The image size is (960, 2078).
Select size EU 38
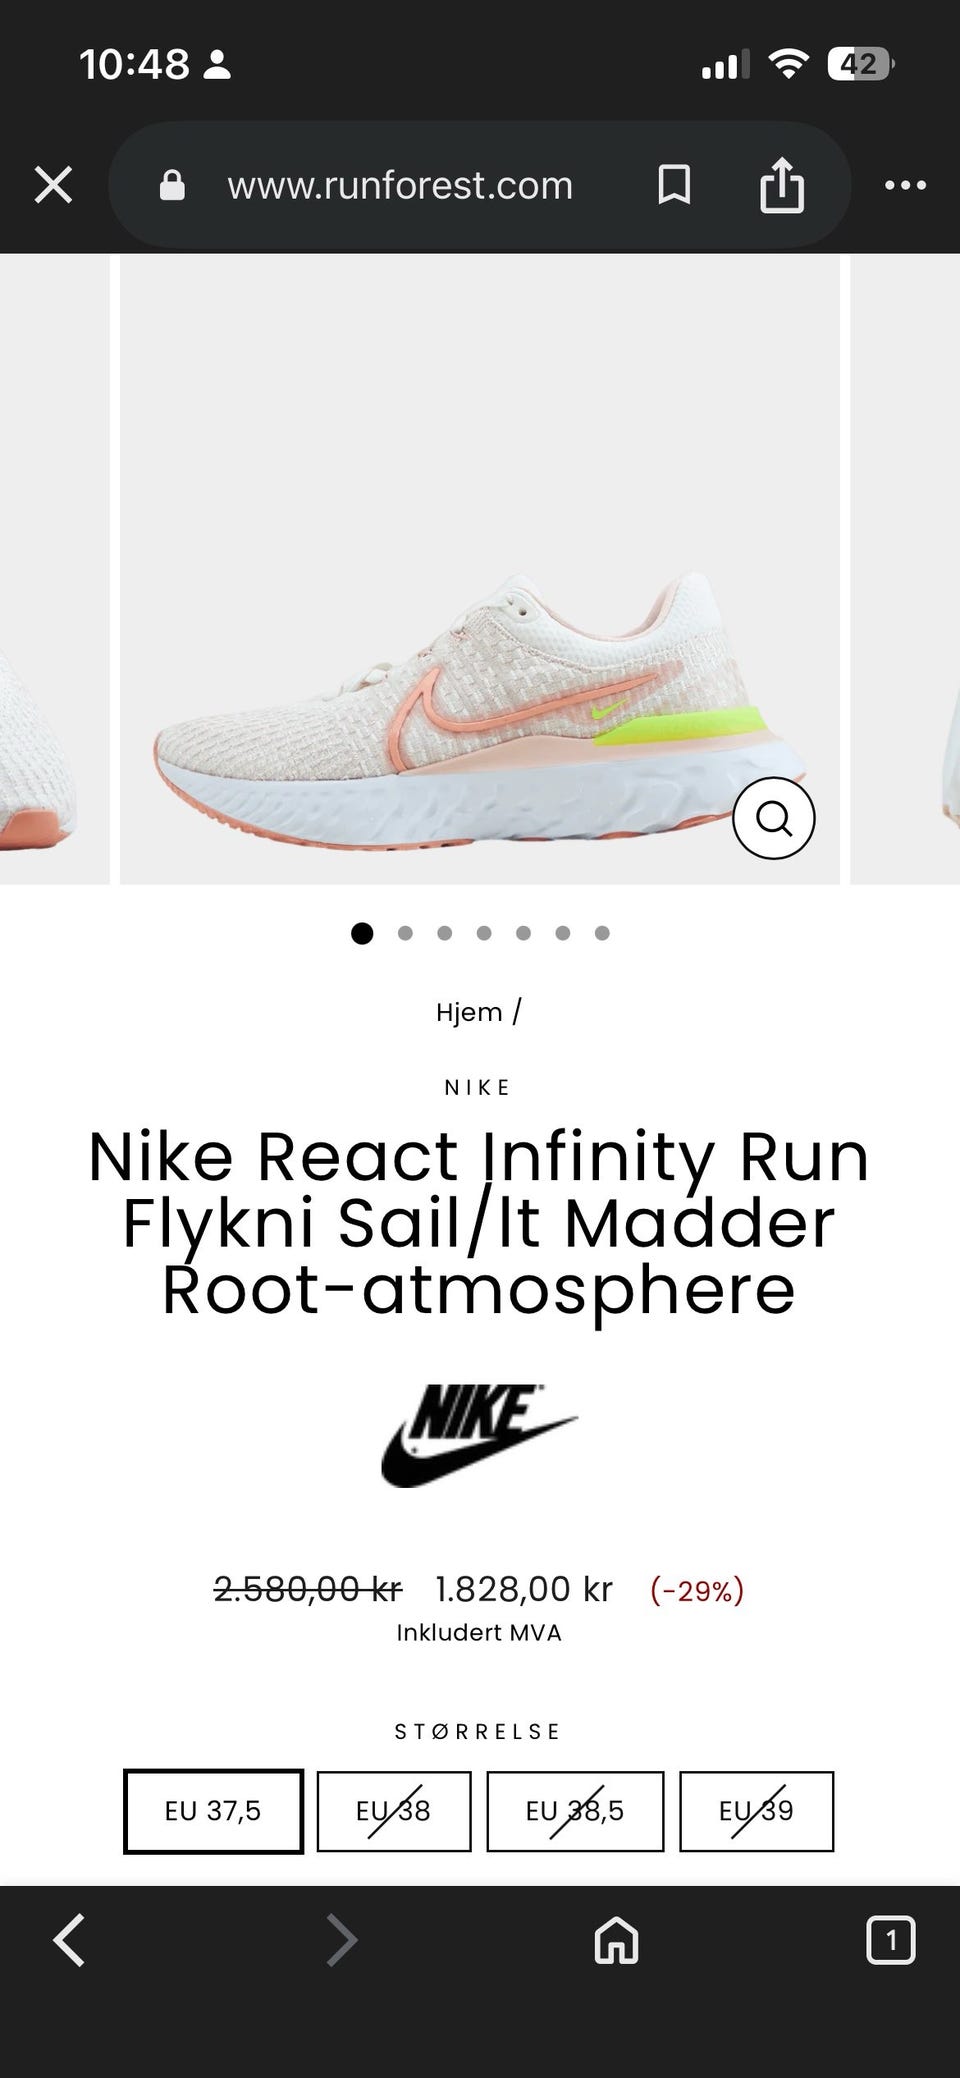(394, 1811)
